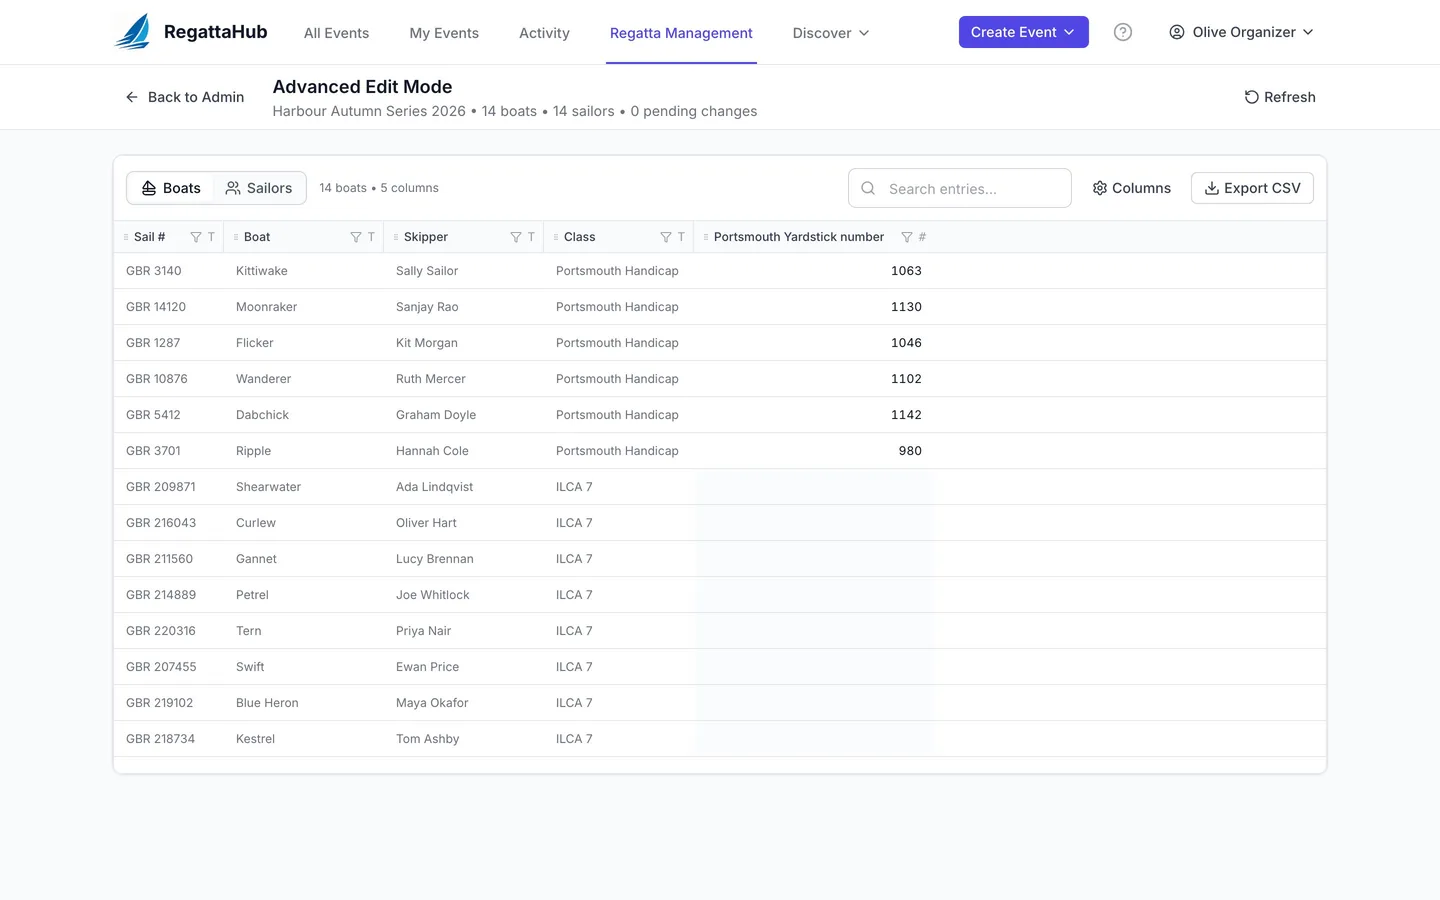This screenshot has width=1440, height=900.
Task: Export entries as CSV
Action: pos(1252,188)
